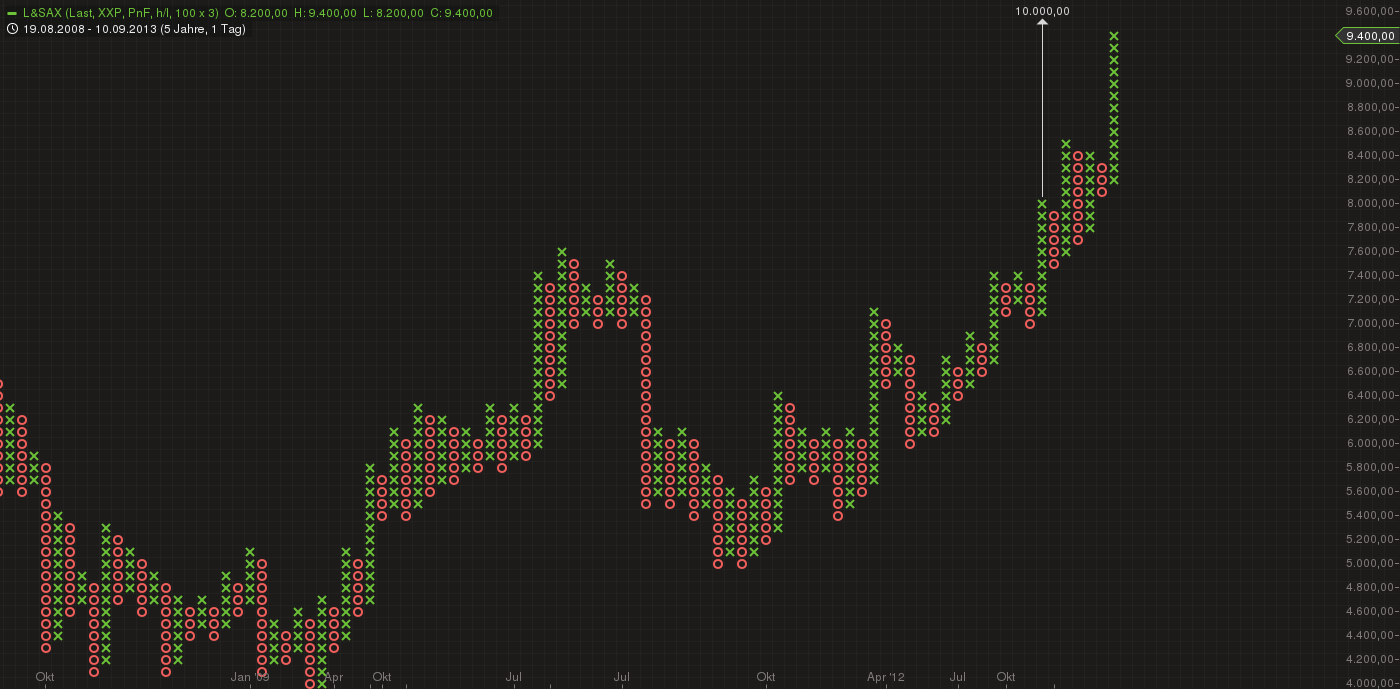Select the 10.000,00 price target label

[x=1042, y=11]
